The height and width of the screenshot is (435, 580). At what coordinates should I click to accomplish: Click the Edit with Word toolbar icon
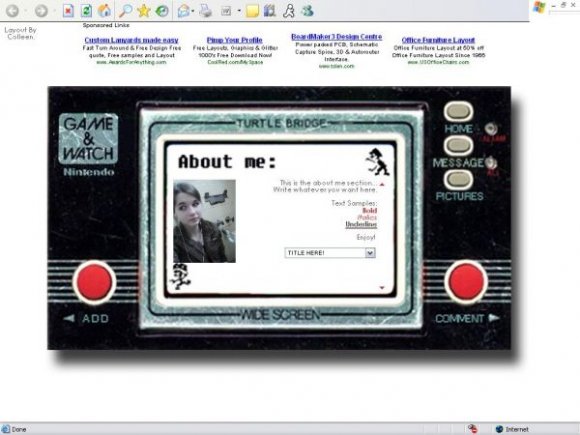pyautogui.click(x=226, y=11)
